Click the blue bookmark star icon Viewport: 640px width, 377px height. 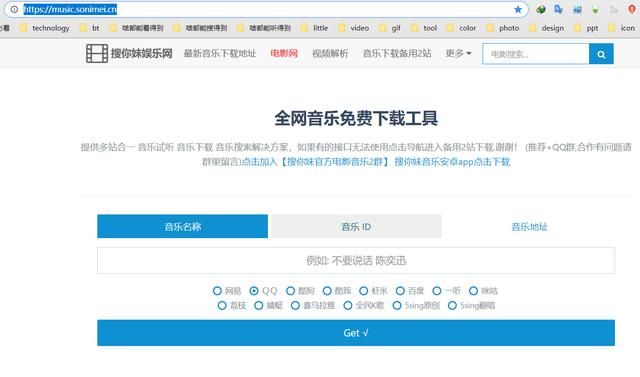point(518,9)
